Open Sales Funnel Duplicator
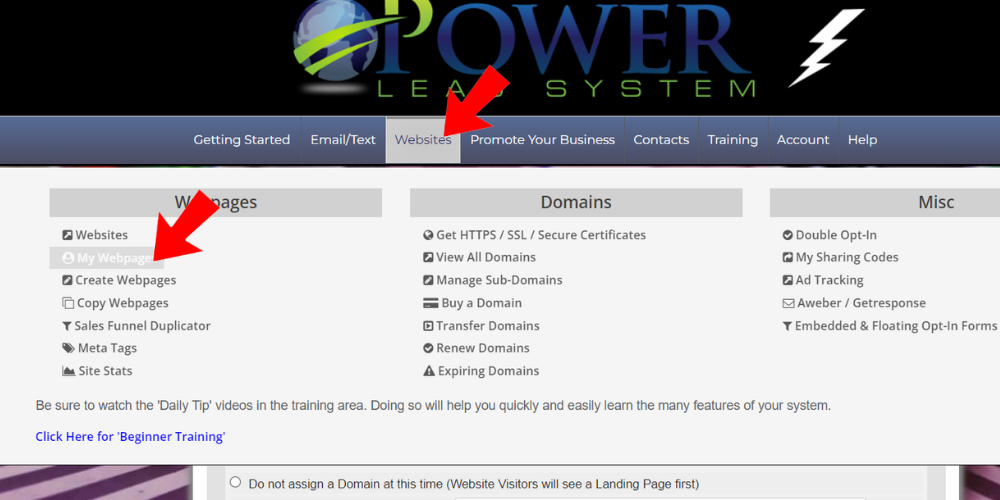This screenshot has width=1000, height=500. click(142, 326)
